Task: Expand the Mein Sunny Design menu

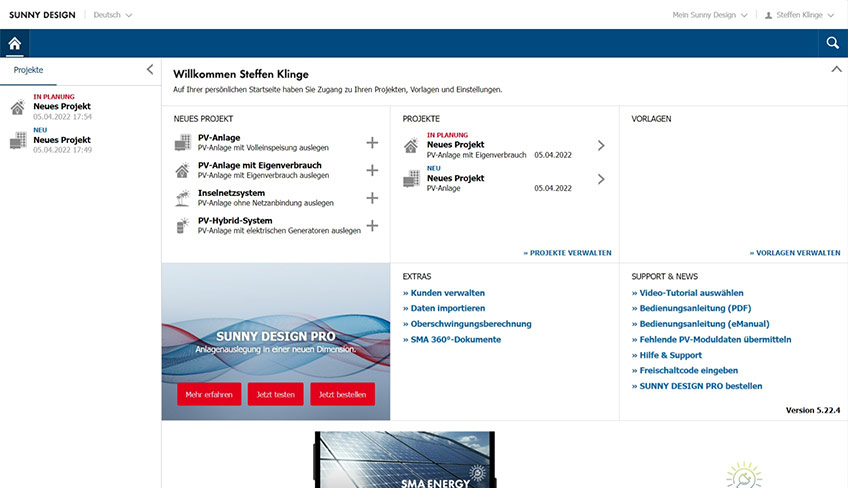Action: coord(710,15)
